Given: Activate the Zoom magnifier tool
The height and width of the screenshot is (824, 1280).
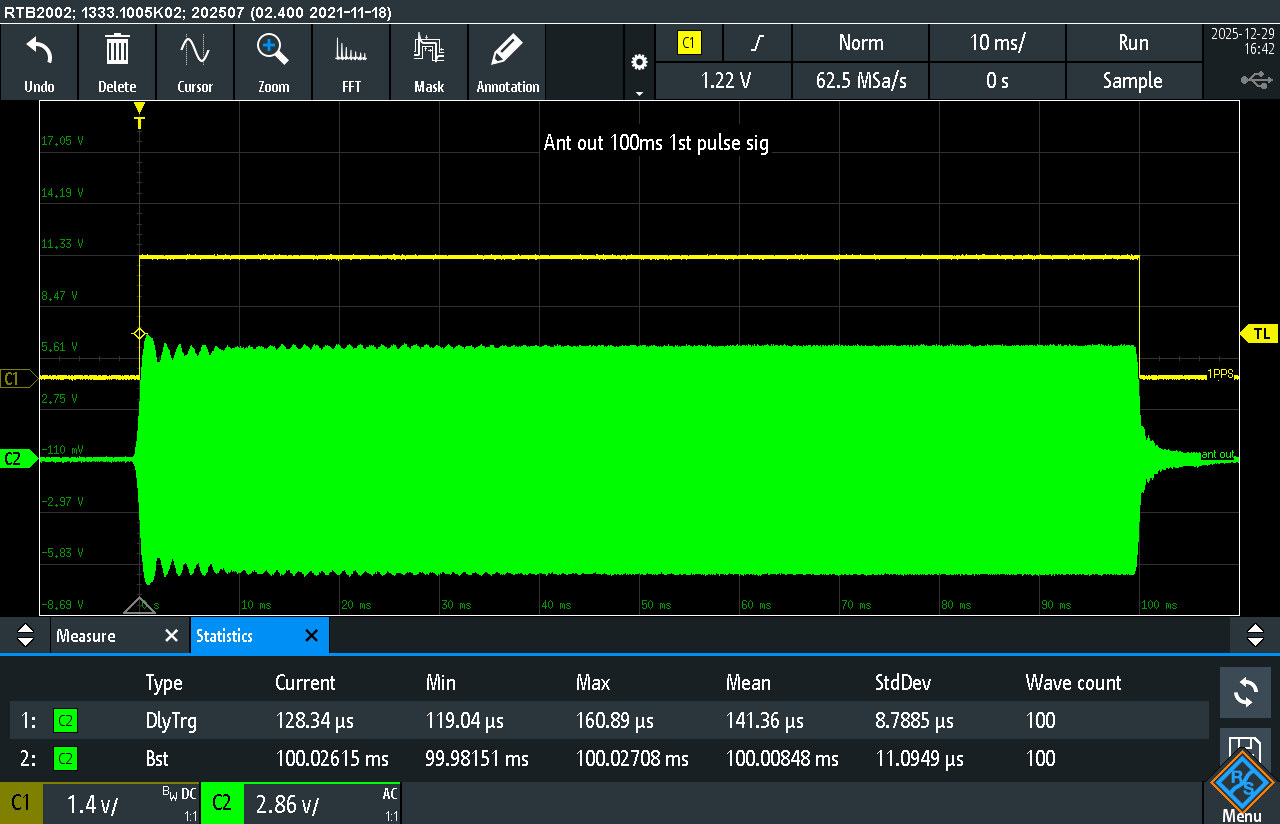Looking at the screenshot, I should pos(273,50).
